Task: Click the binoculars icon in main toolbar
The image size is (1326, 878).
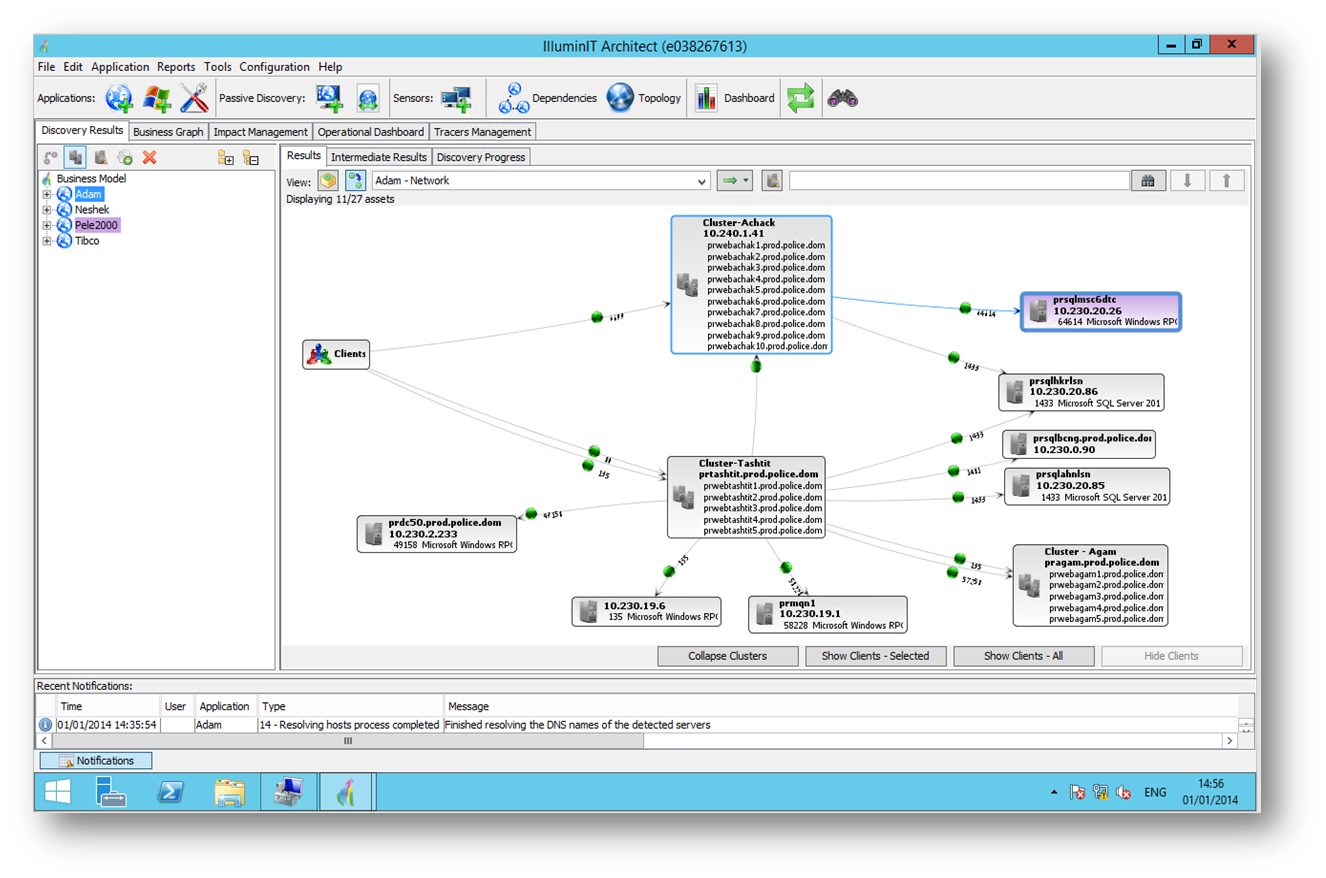Action: (842, 98)
